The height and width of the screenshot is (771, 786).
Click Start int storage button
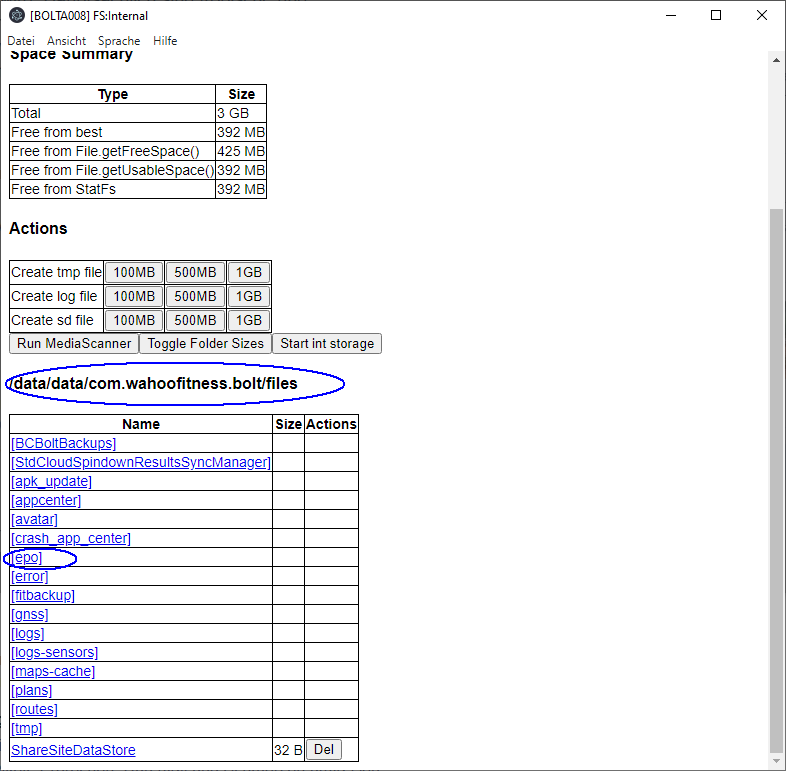pos(327,343)
